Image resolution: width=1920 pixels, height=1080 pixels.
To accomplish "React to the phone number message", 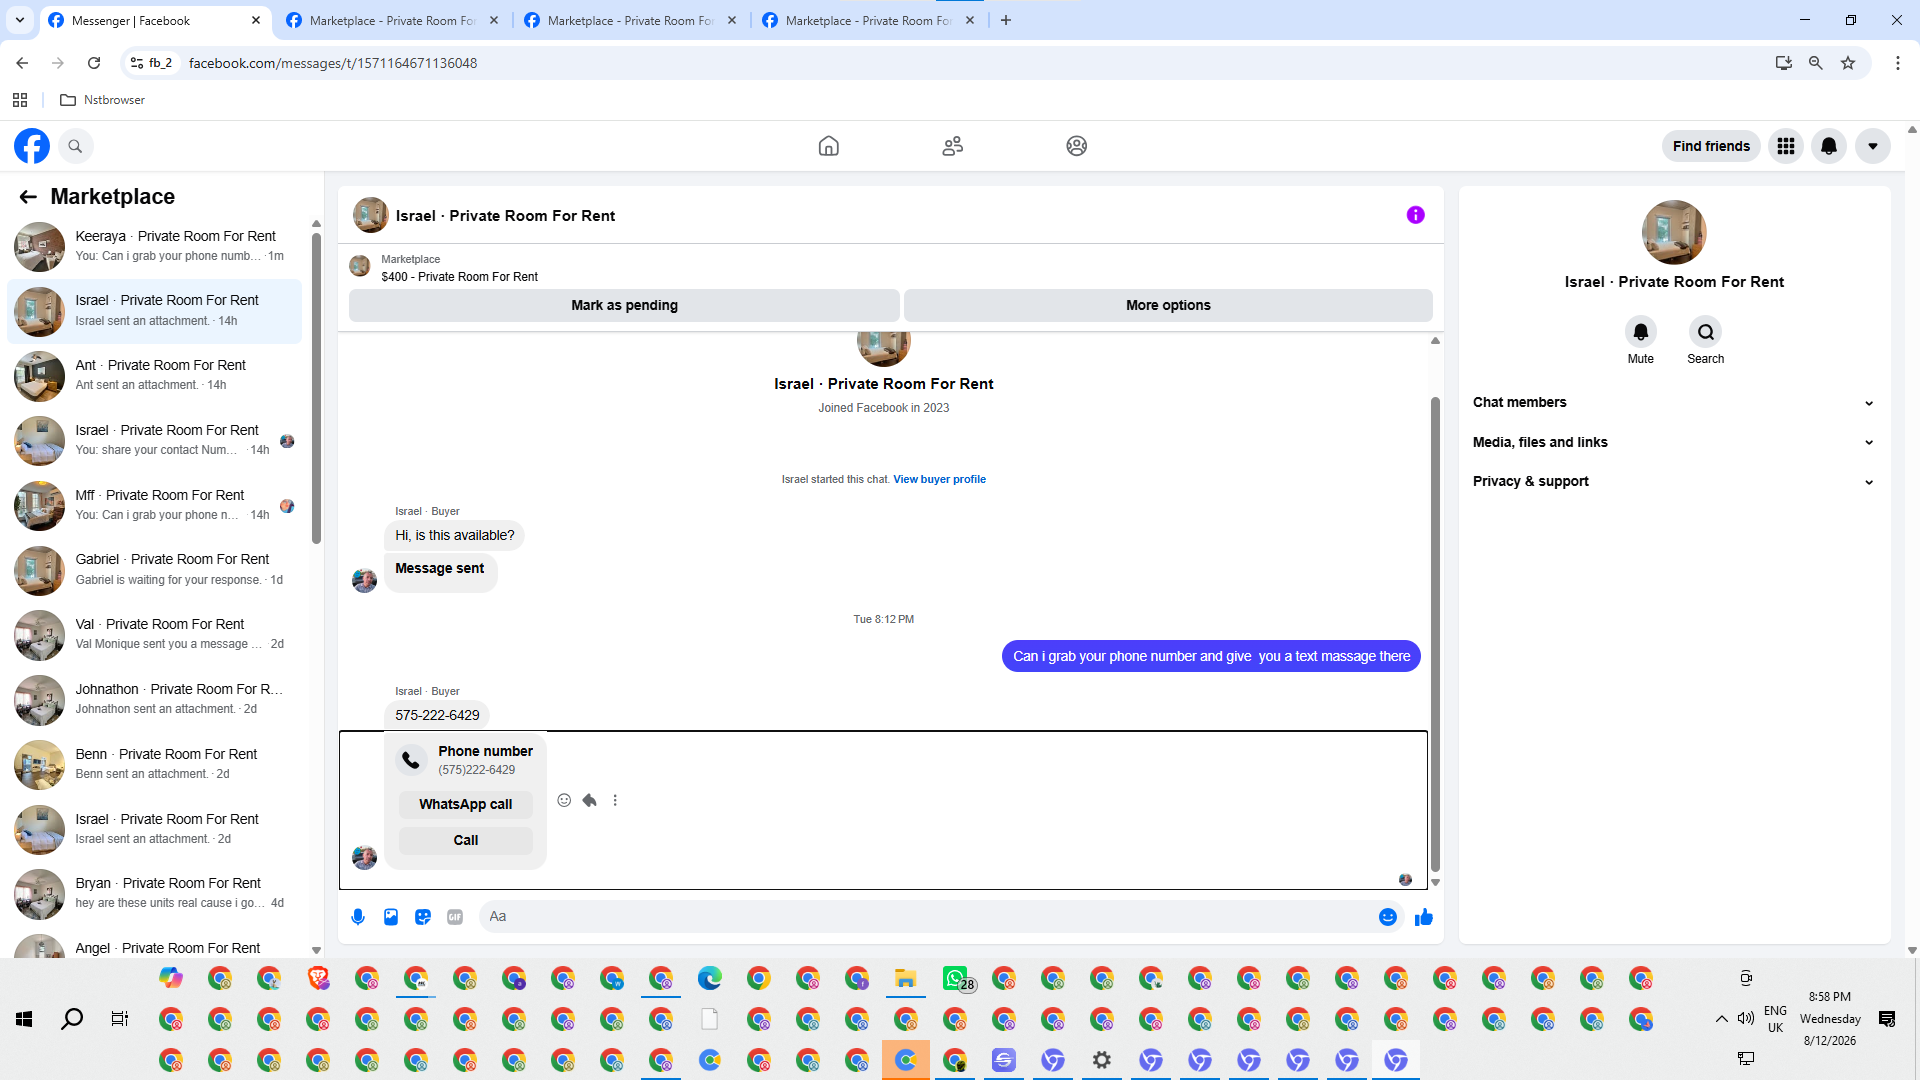I will tap(564, 800).
